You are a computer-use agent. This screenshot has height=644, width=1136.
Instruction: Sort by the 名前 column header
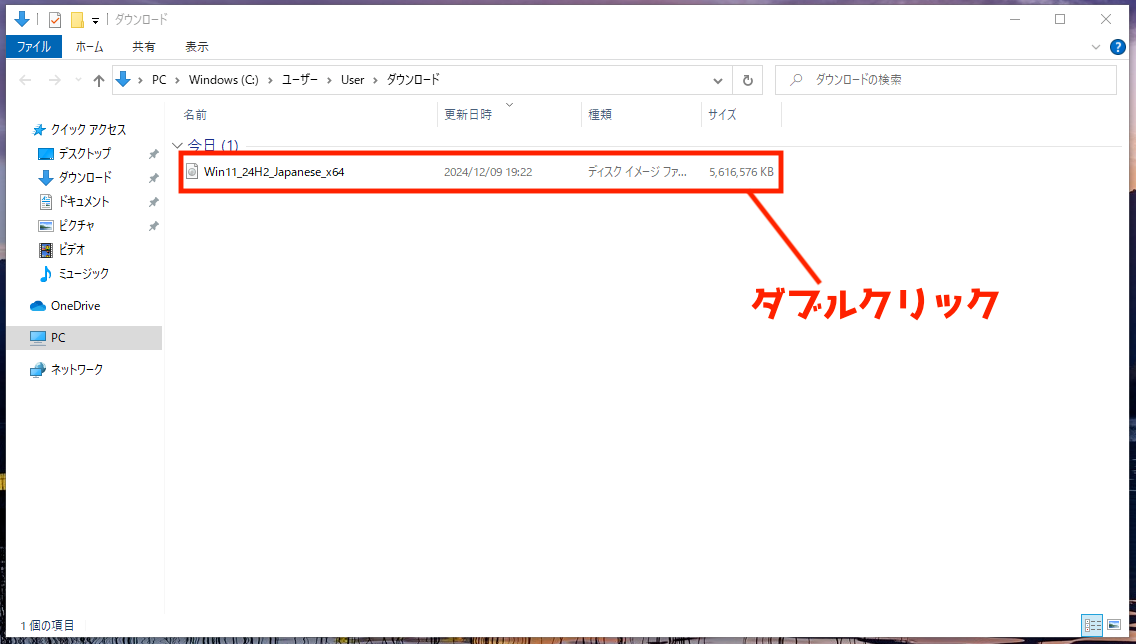195,114
